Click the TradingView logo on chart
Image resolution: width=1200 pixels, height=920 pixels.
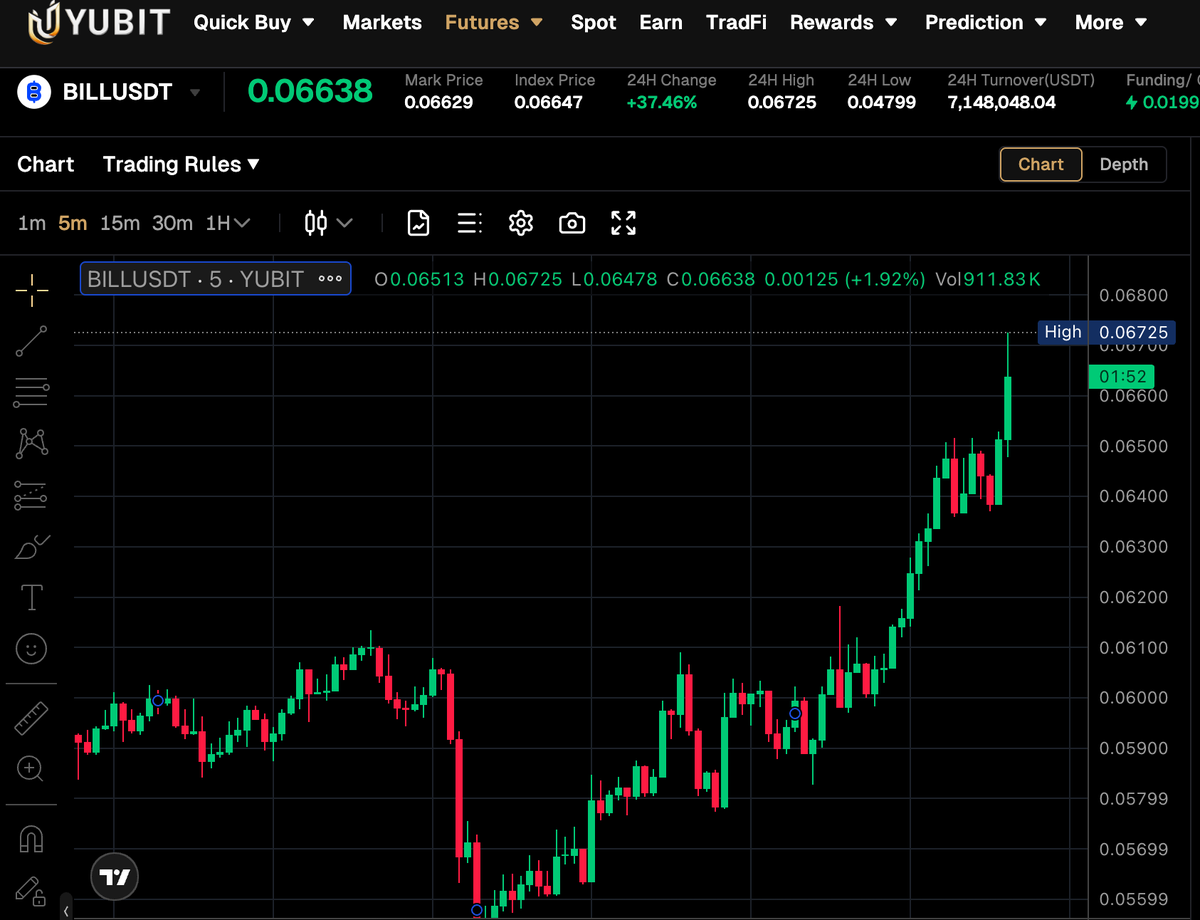[115, 878]
